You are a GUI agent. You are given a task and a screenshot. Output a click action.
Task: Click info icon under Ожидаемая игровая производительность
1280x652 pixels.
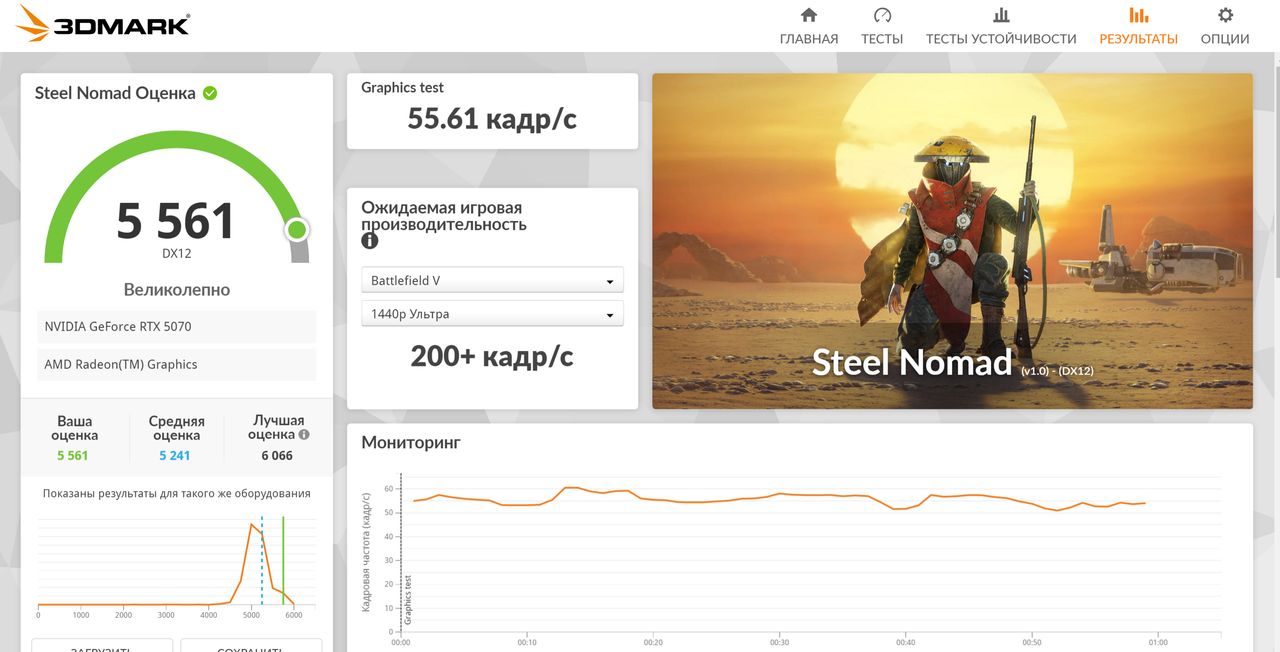coord(370,241)
